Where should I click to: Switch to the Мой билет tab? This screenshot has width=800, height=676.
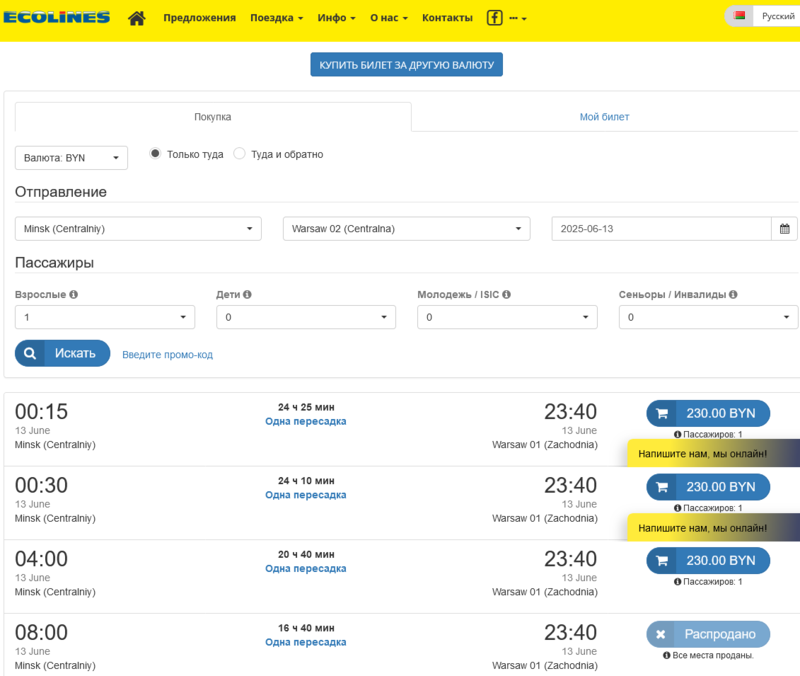click(x=604, y=117)
